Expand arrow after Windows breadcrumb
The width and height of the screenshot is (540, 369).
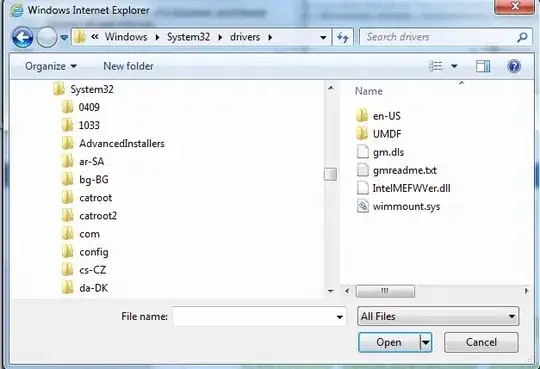coord(157,37)
